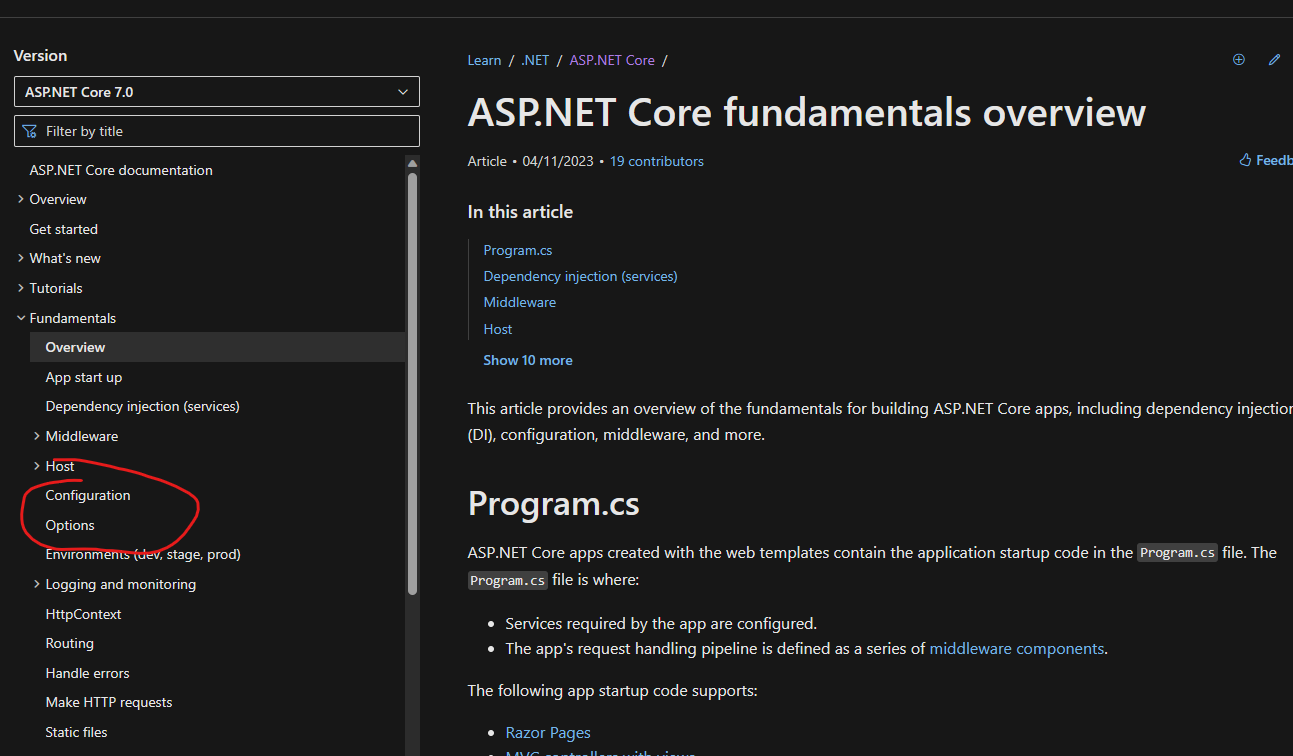Image resolution: width=1293 pixels, height=756 pixels.
Task: Click the edit pencil icon
Action: [x=1274, y=60]
